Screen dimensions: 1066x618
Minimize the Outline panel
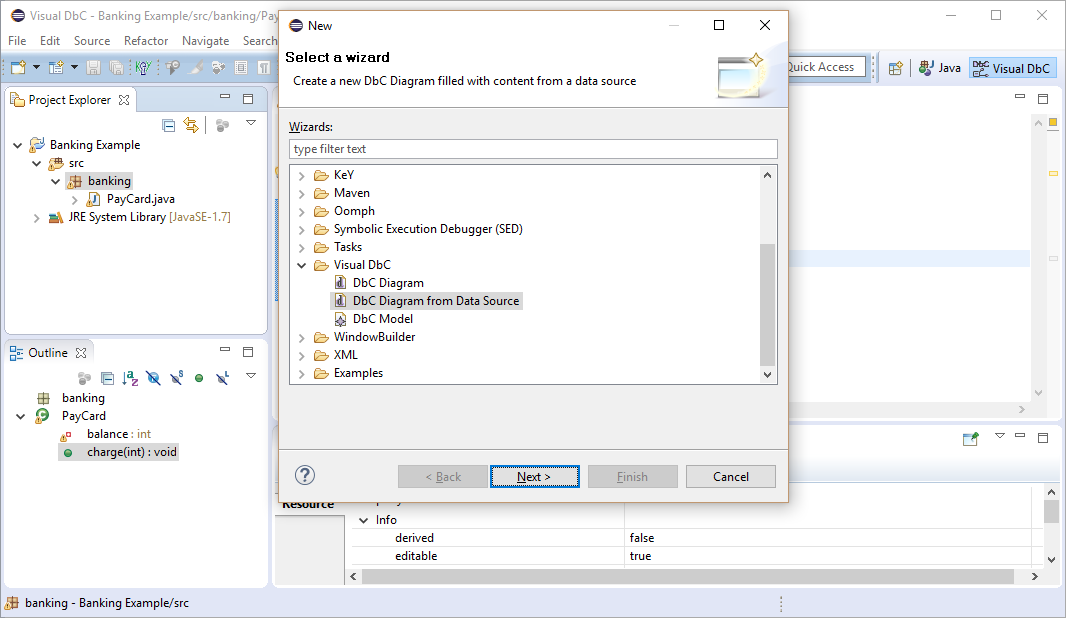point(225,350)
